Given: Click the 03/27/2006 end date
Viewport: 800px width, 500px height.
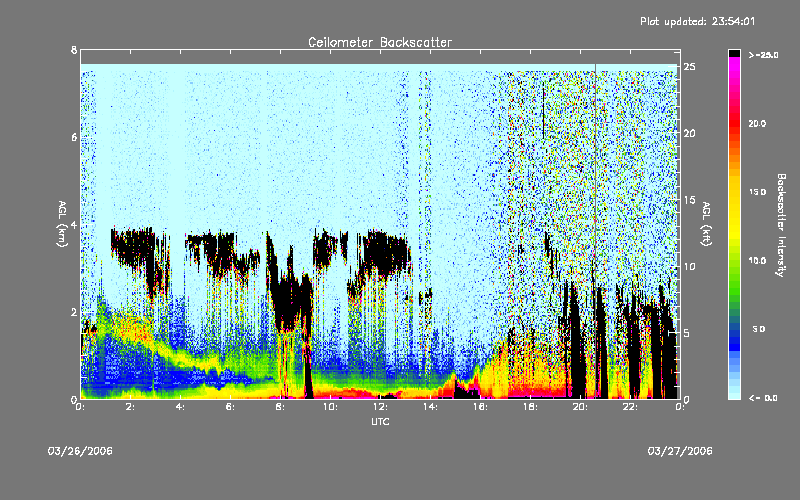Looking at the screenshot, I should (678, 451).
